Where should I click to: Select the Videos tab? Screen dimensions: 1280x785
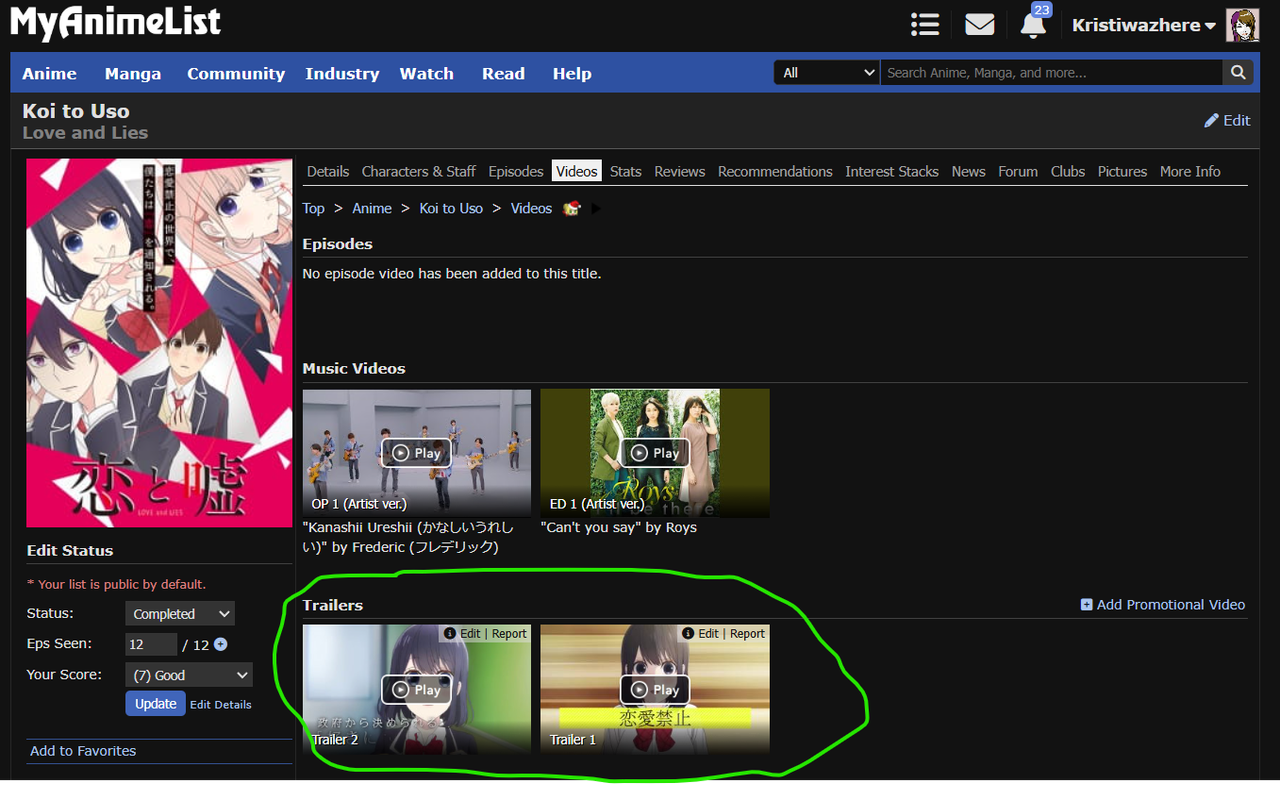[x=577, y=171]
